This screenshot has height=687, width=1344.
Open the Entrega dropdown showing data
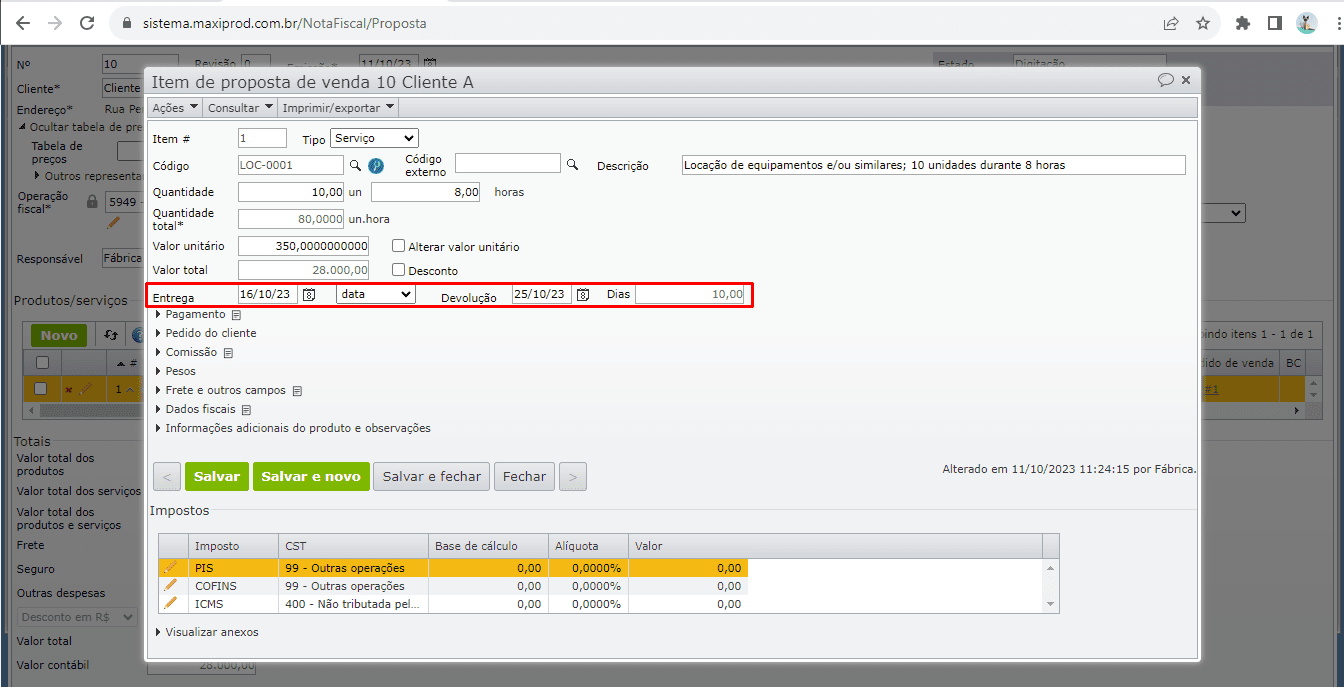point(376,294)
